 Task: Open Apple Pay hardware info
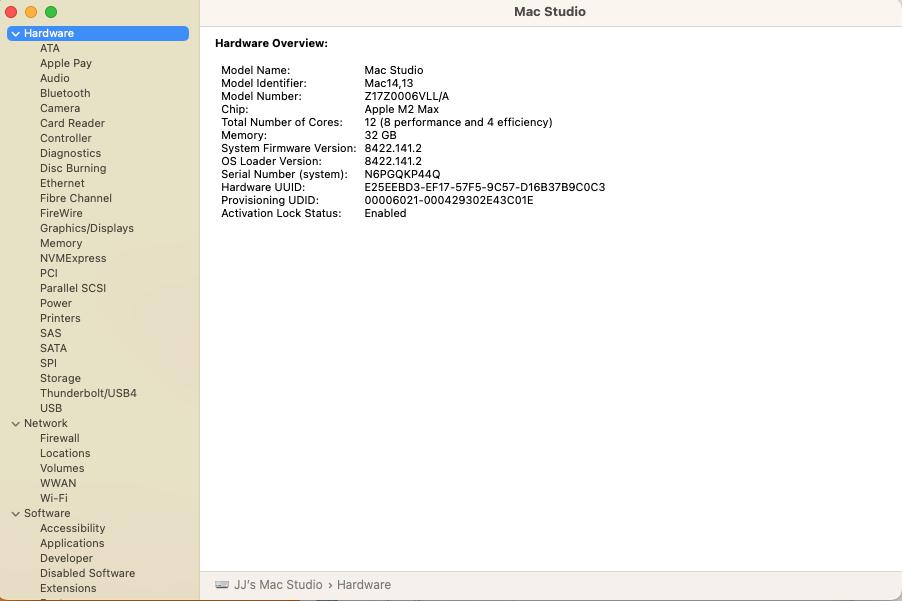click(66, 63)
